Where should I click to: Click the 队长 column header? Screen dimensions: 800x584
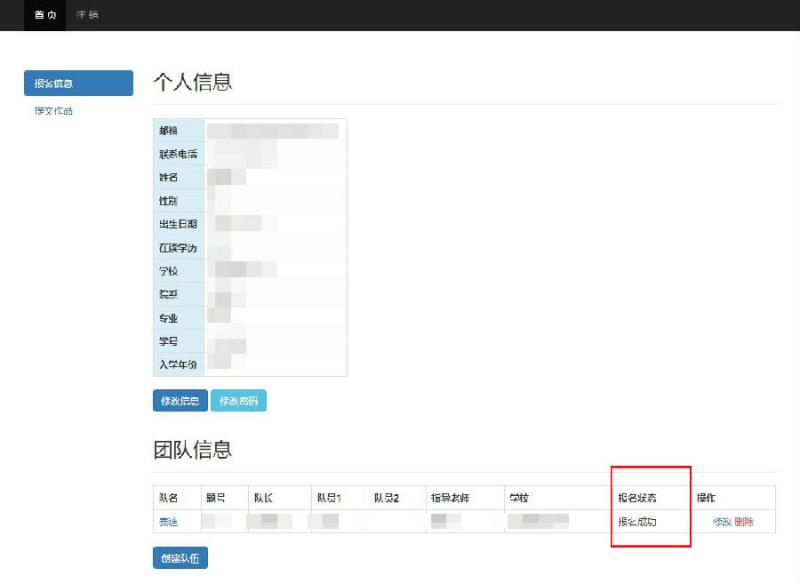[263, 498]
